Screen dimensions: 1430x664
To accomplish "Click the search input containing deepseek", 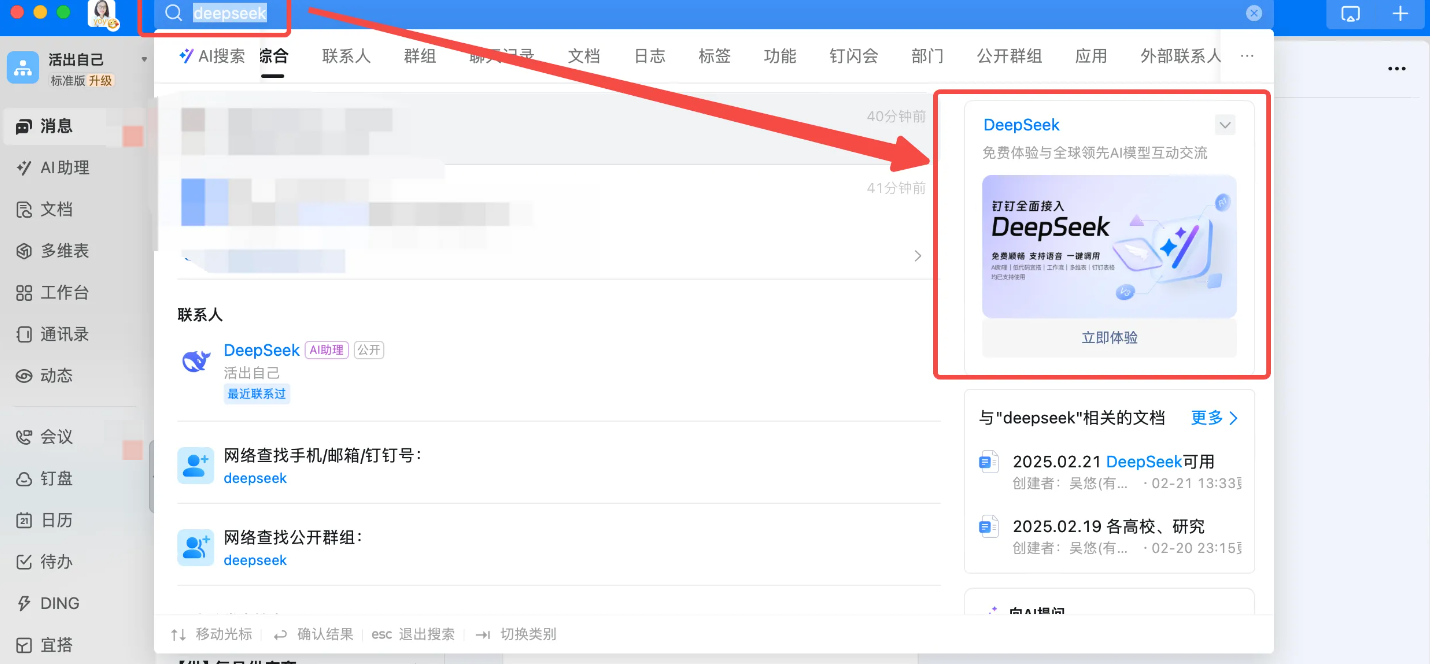I will coord(714,13).
